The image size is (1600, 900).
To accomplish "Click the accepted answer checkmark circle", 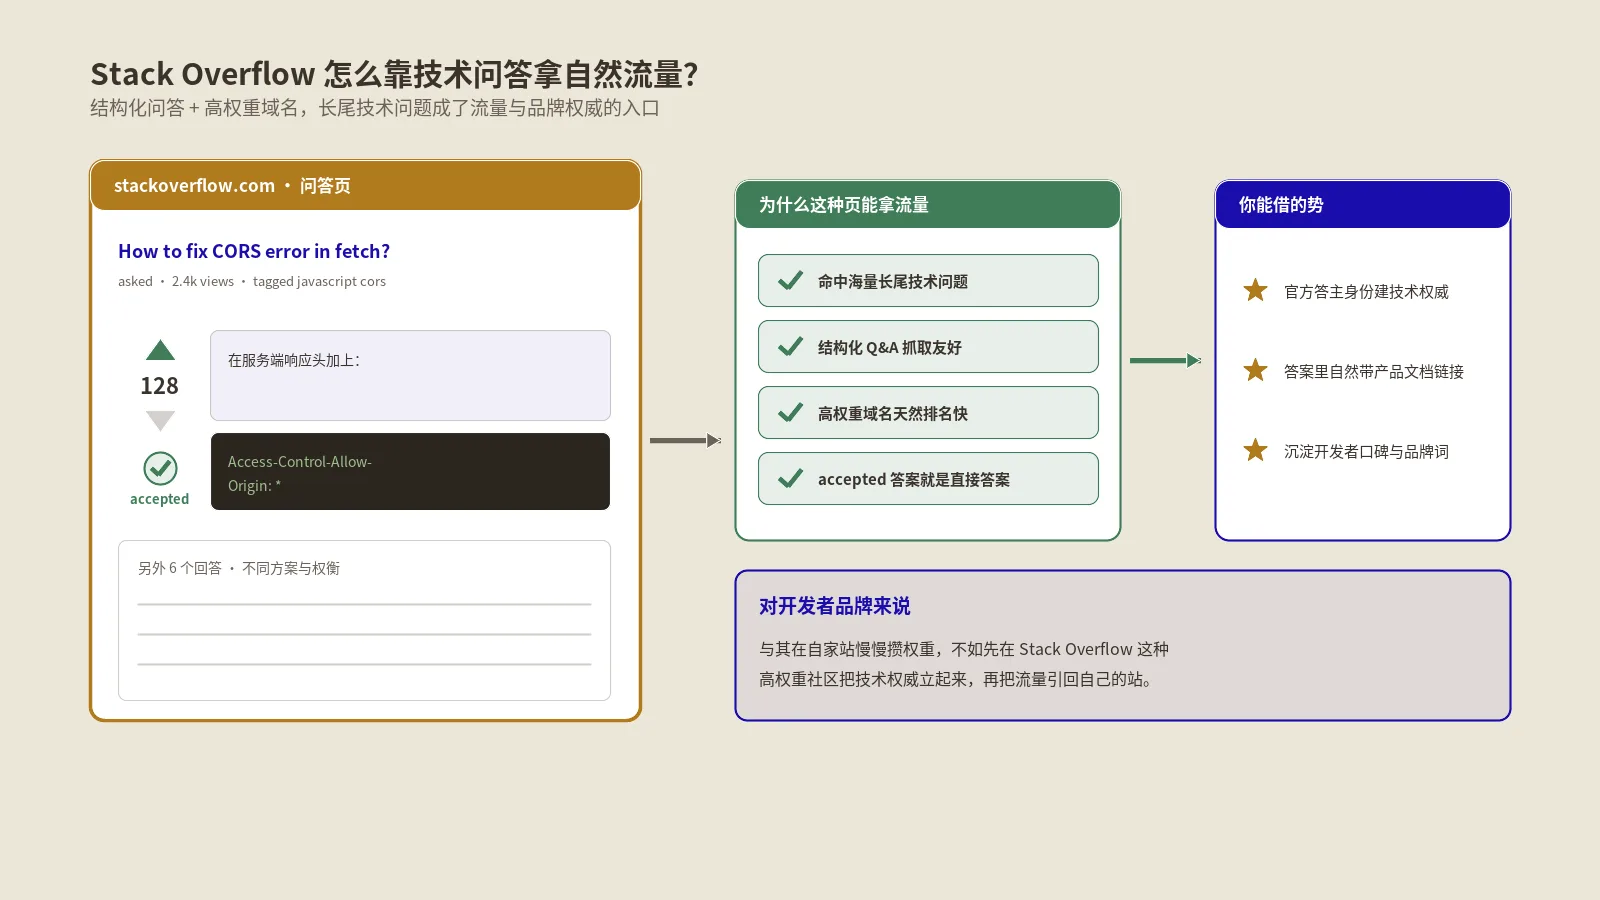I will (160, 468).
